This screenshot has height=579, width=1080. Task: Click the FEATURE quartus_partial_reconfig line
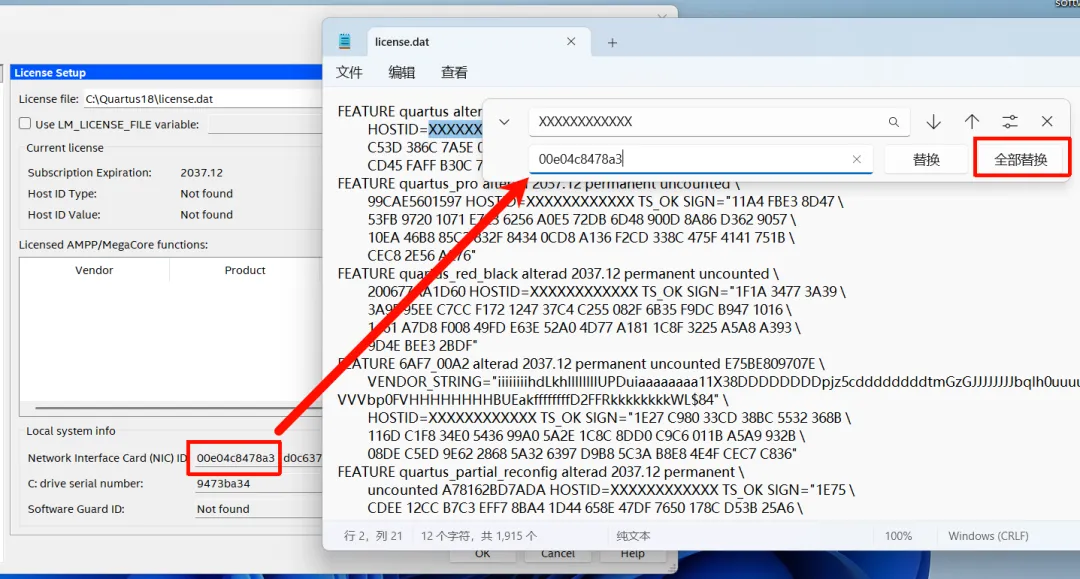(x=541, y=472)
